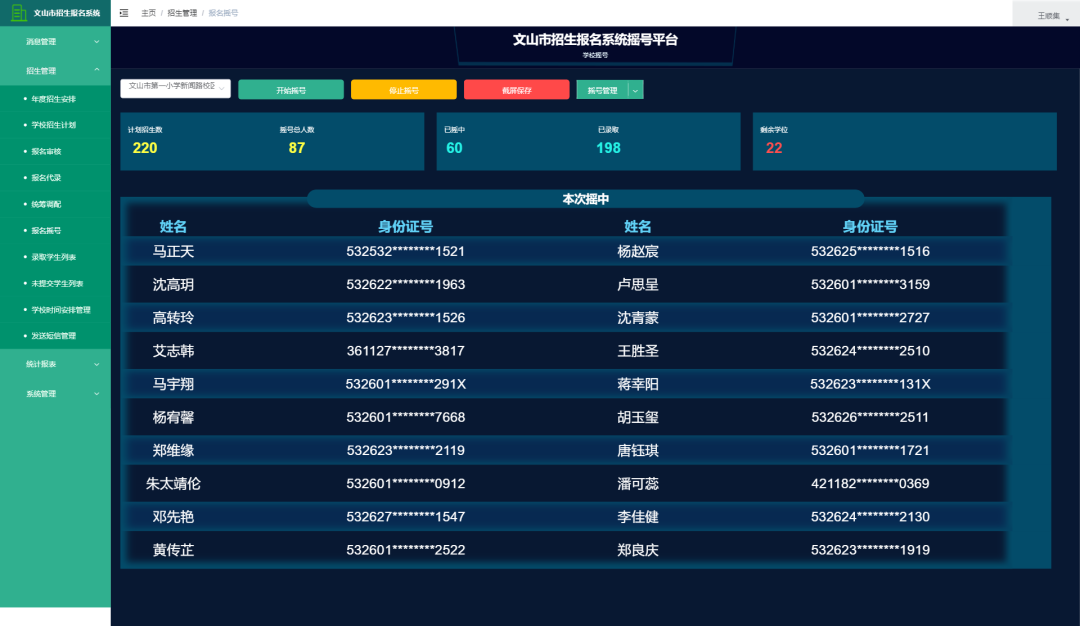The width and height of the screenshot is (1080, 626).
Task: Click the 剩余学位 statistics card
Action: coord(904,141)
